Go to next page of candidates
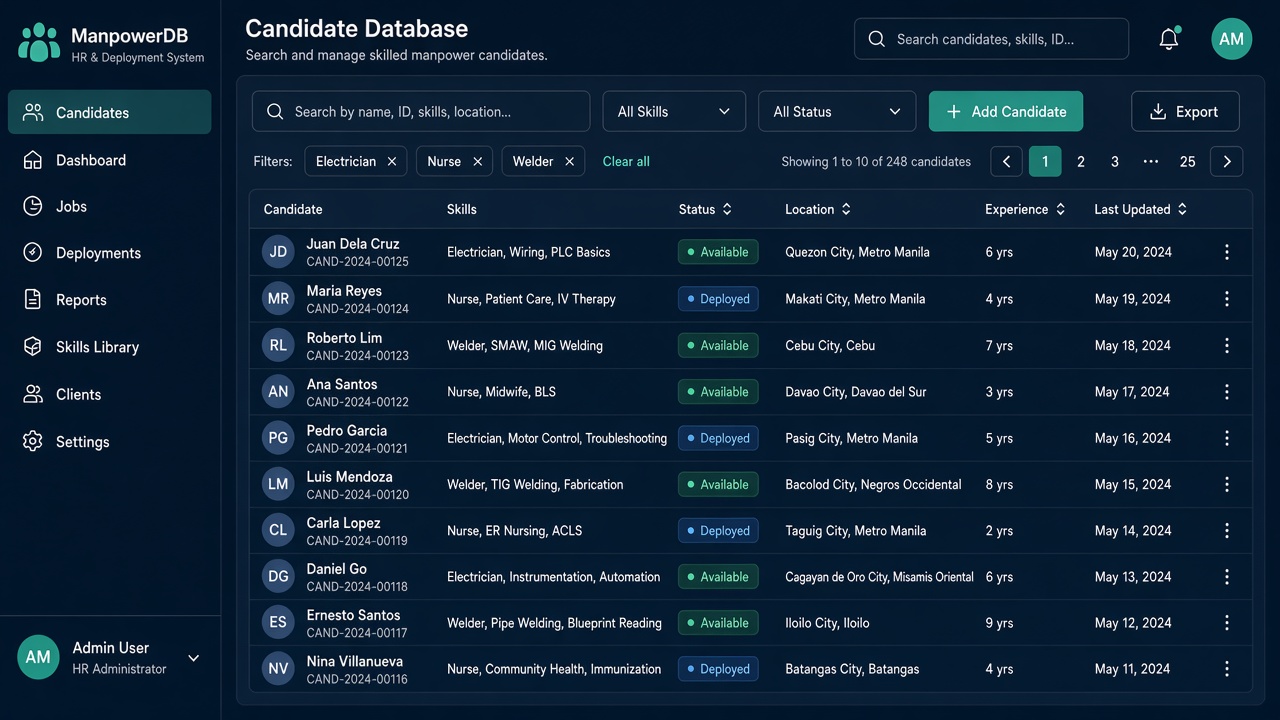Viewport: 1280px width, 720px height. (x=1227, y=161)
